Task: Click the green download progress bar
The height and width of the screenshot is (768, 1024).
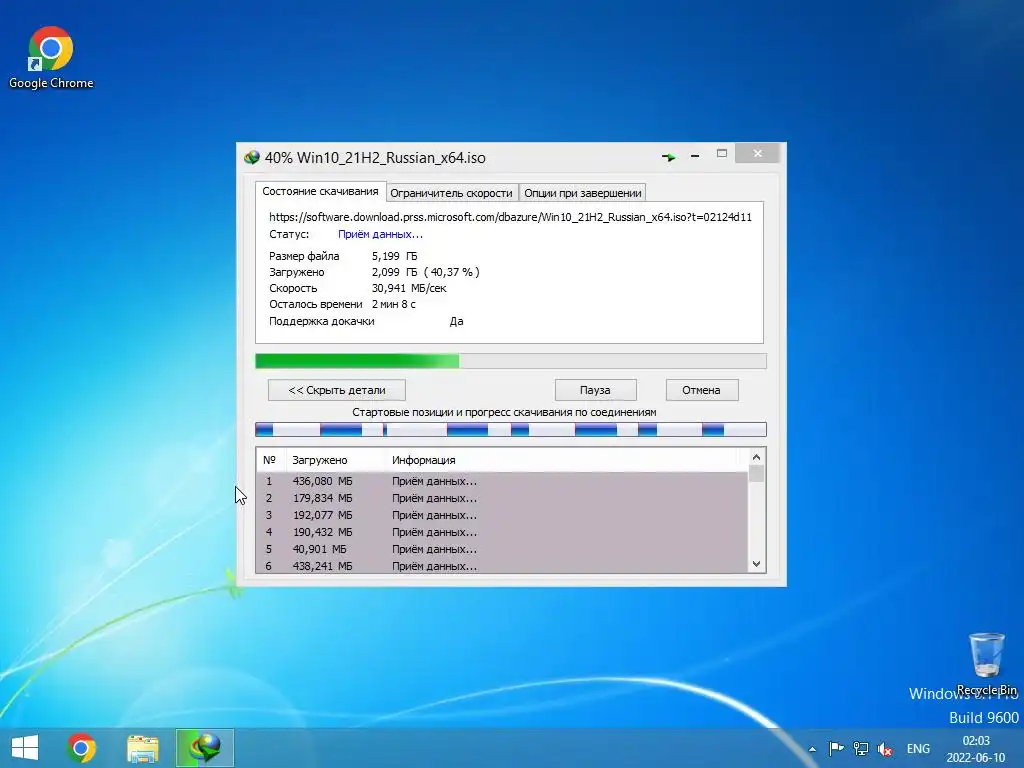Action: tap(511, 361)
